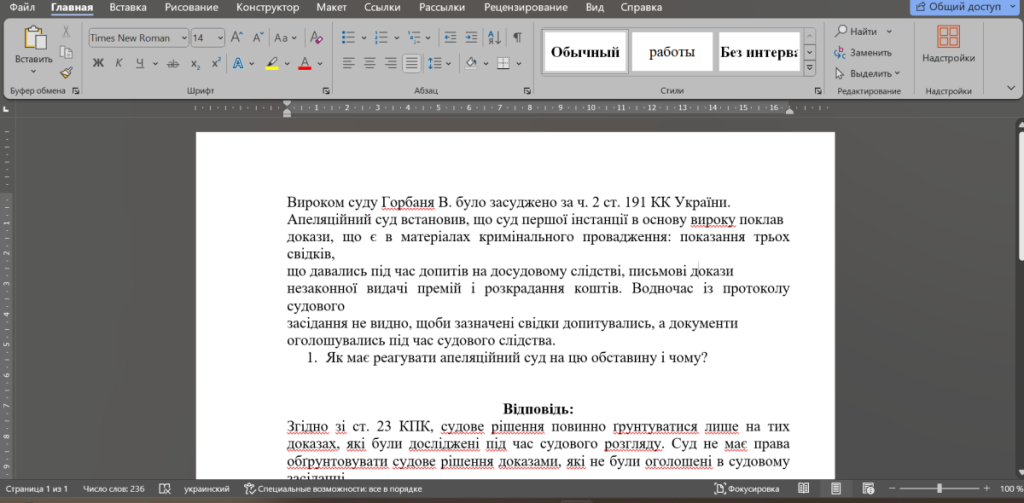1024x503 pixels.
Task: Align text left
Action: [349, 63]
